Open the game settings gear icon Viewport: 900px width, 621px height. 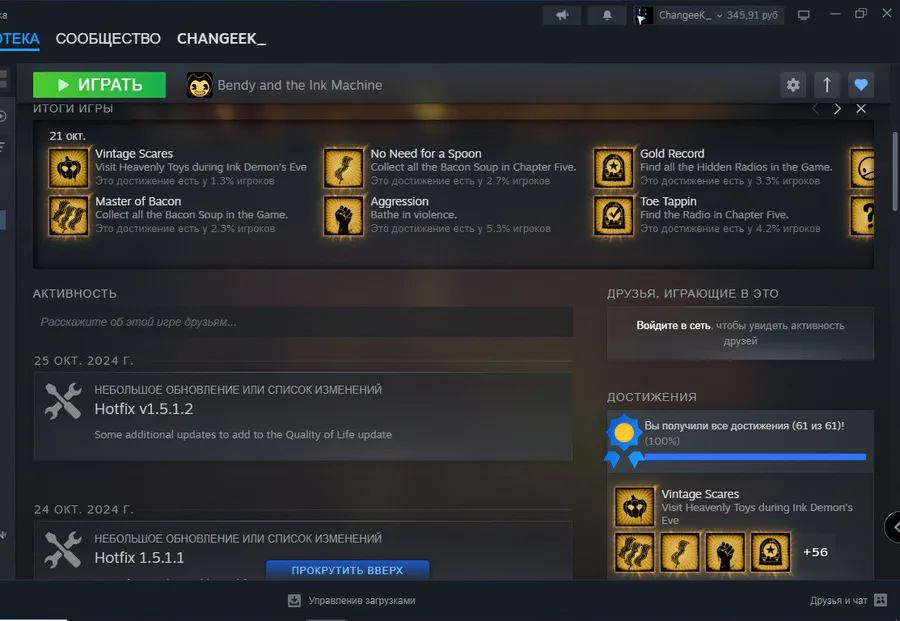(x=793, y=85)
